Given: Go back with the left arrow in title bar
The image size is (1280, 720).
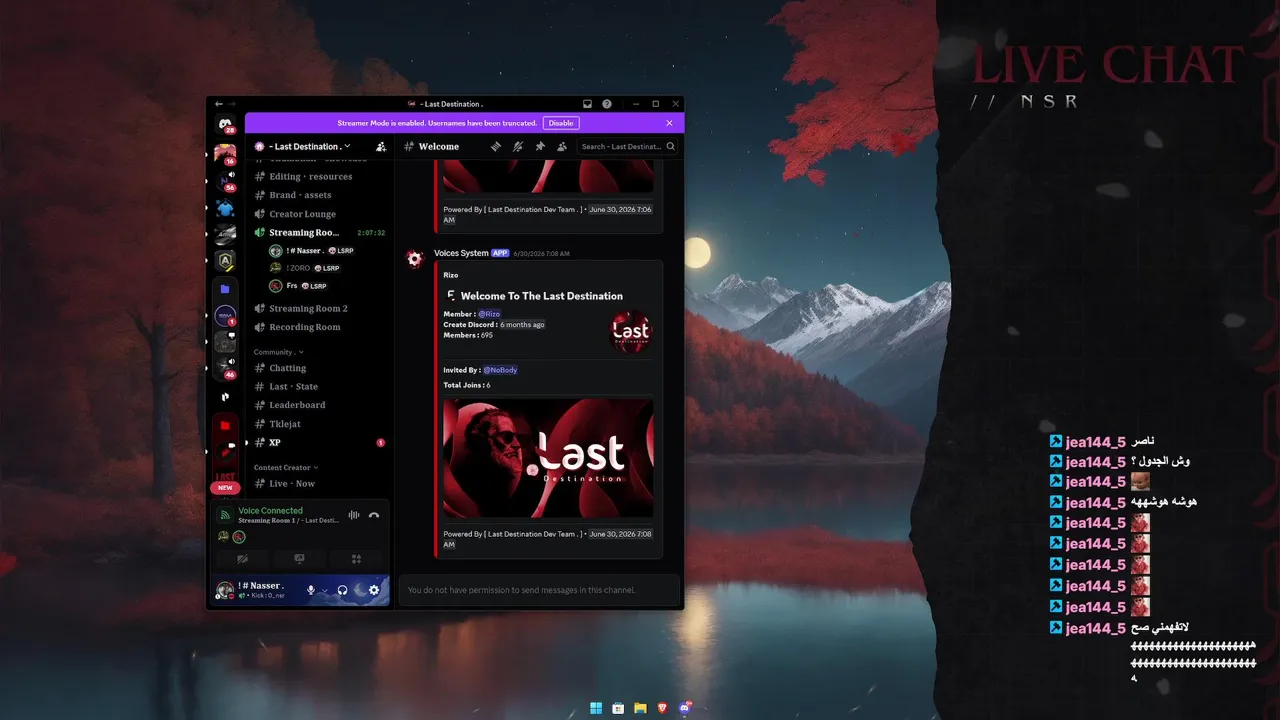Looking at the screenshot, I should click(219, 104).
